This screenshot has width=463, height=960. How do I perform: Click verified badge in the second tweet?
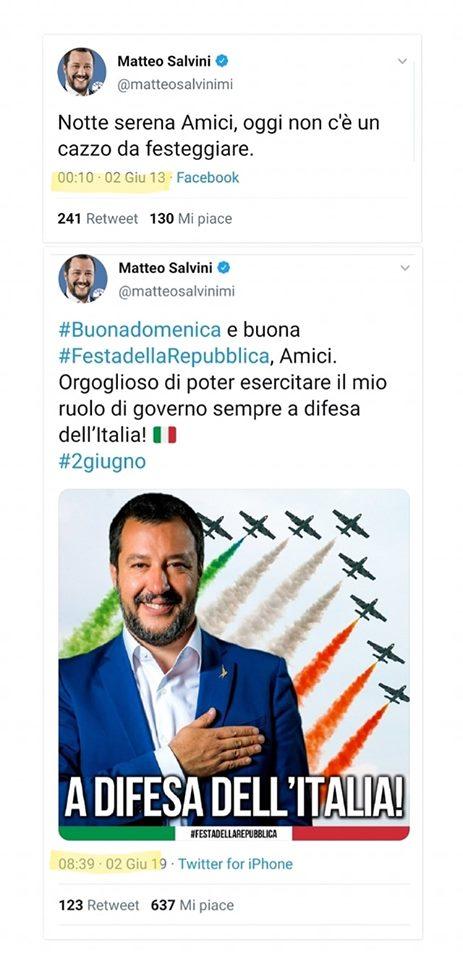pos(225,268)
